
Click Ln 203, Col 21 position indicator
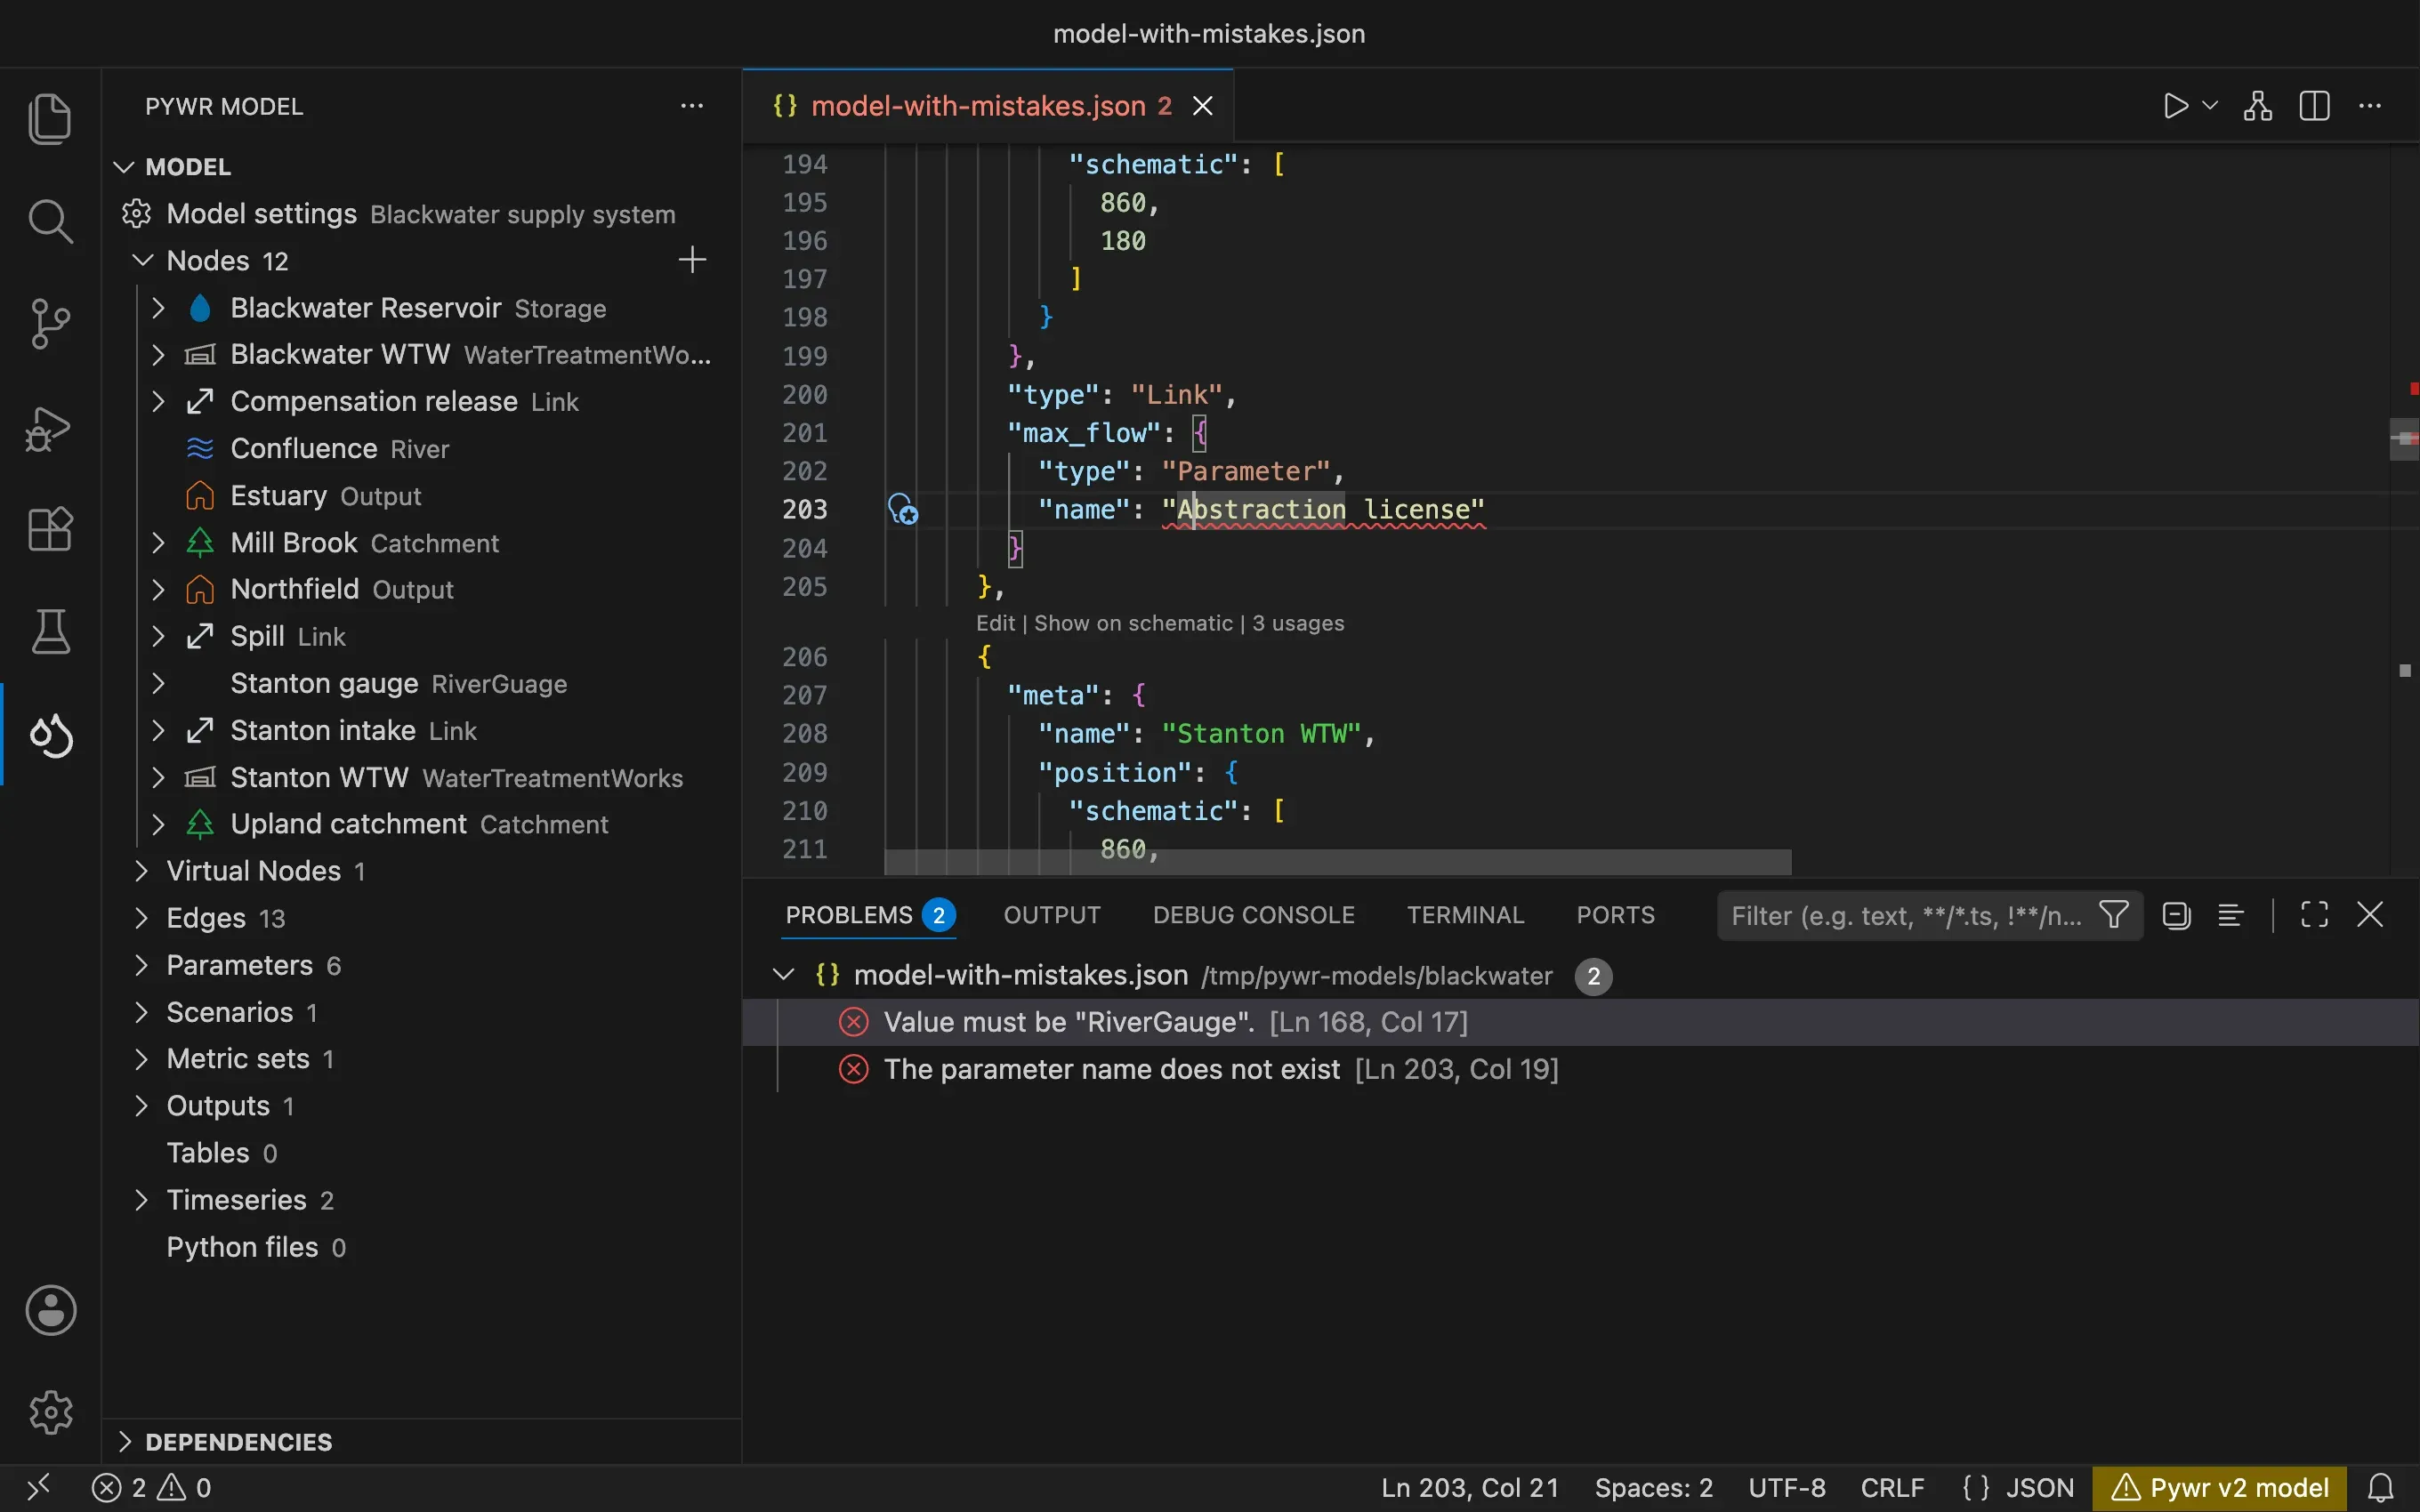(x=1470, y=1488)
